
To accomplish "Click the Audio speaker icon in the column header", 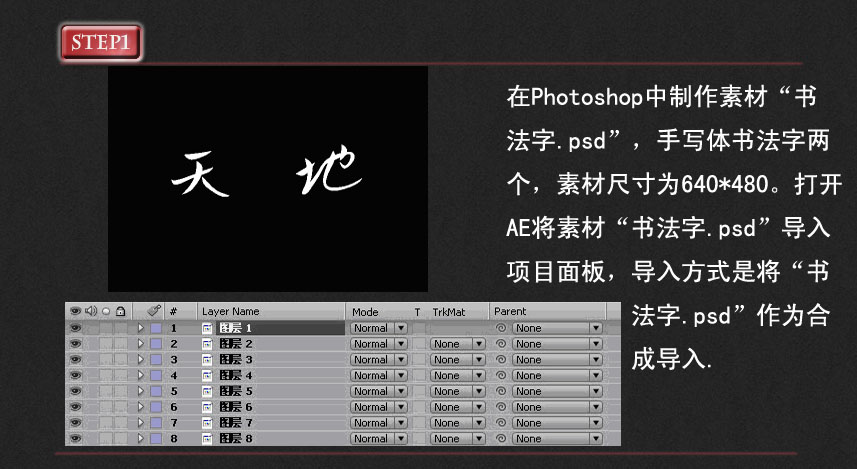I will pyautogui.click(x=91, y=311).
